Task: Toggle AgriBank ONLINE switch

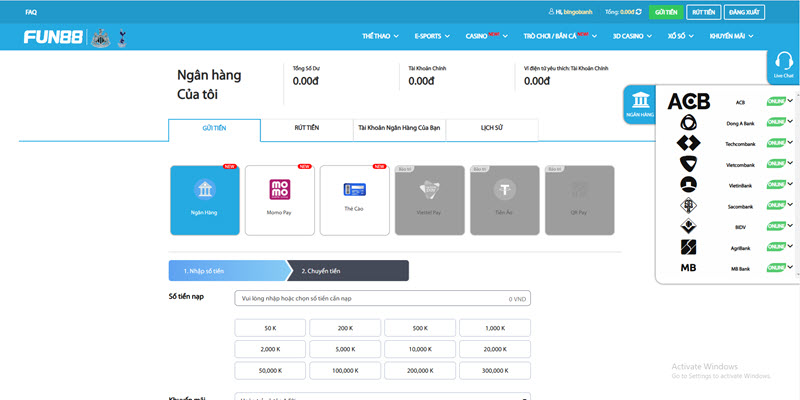Action: point(776,247)
